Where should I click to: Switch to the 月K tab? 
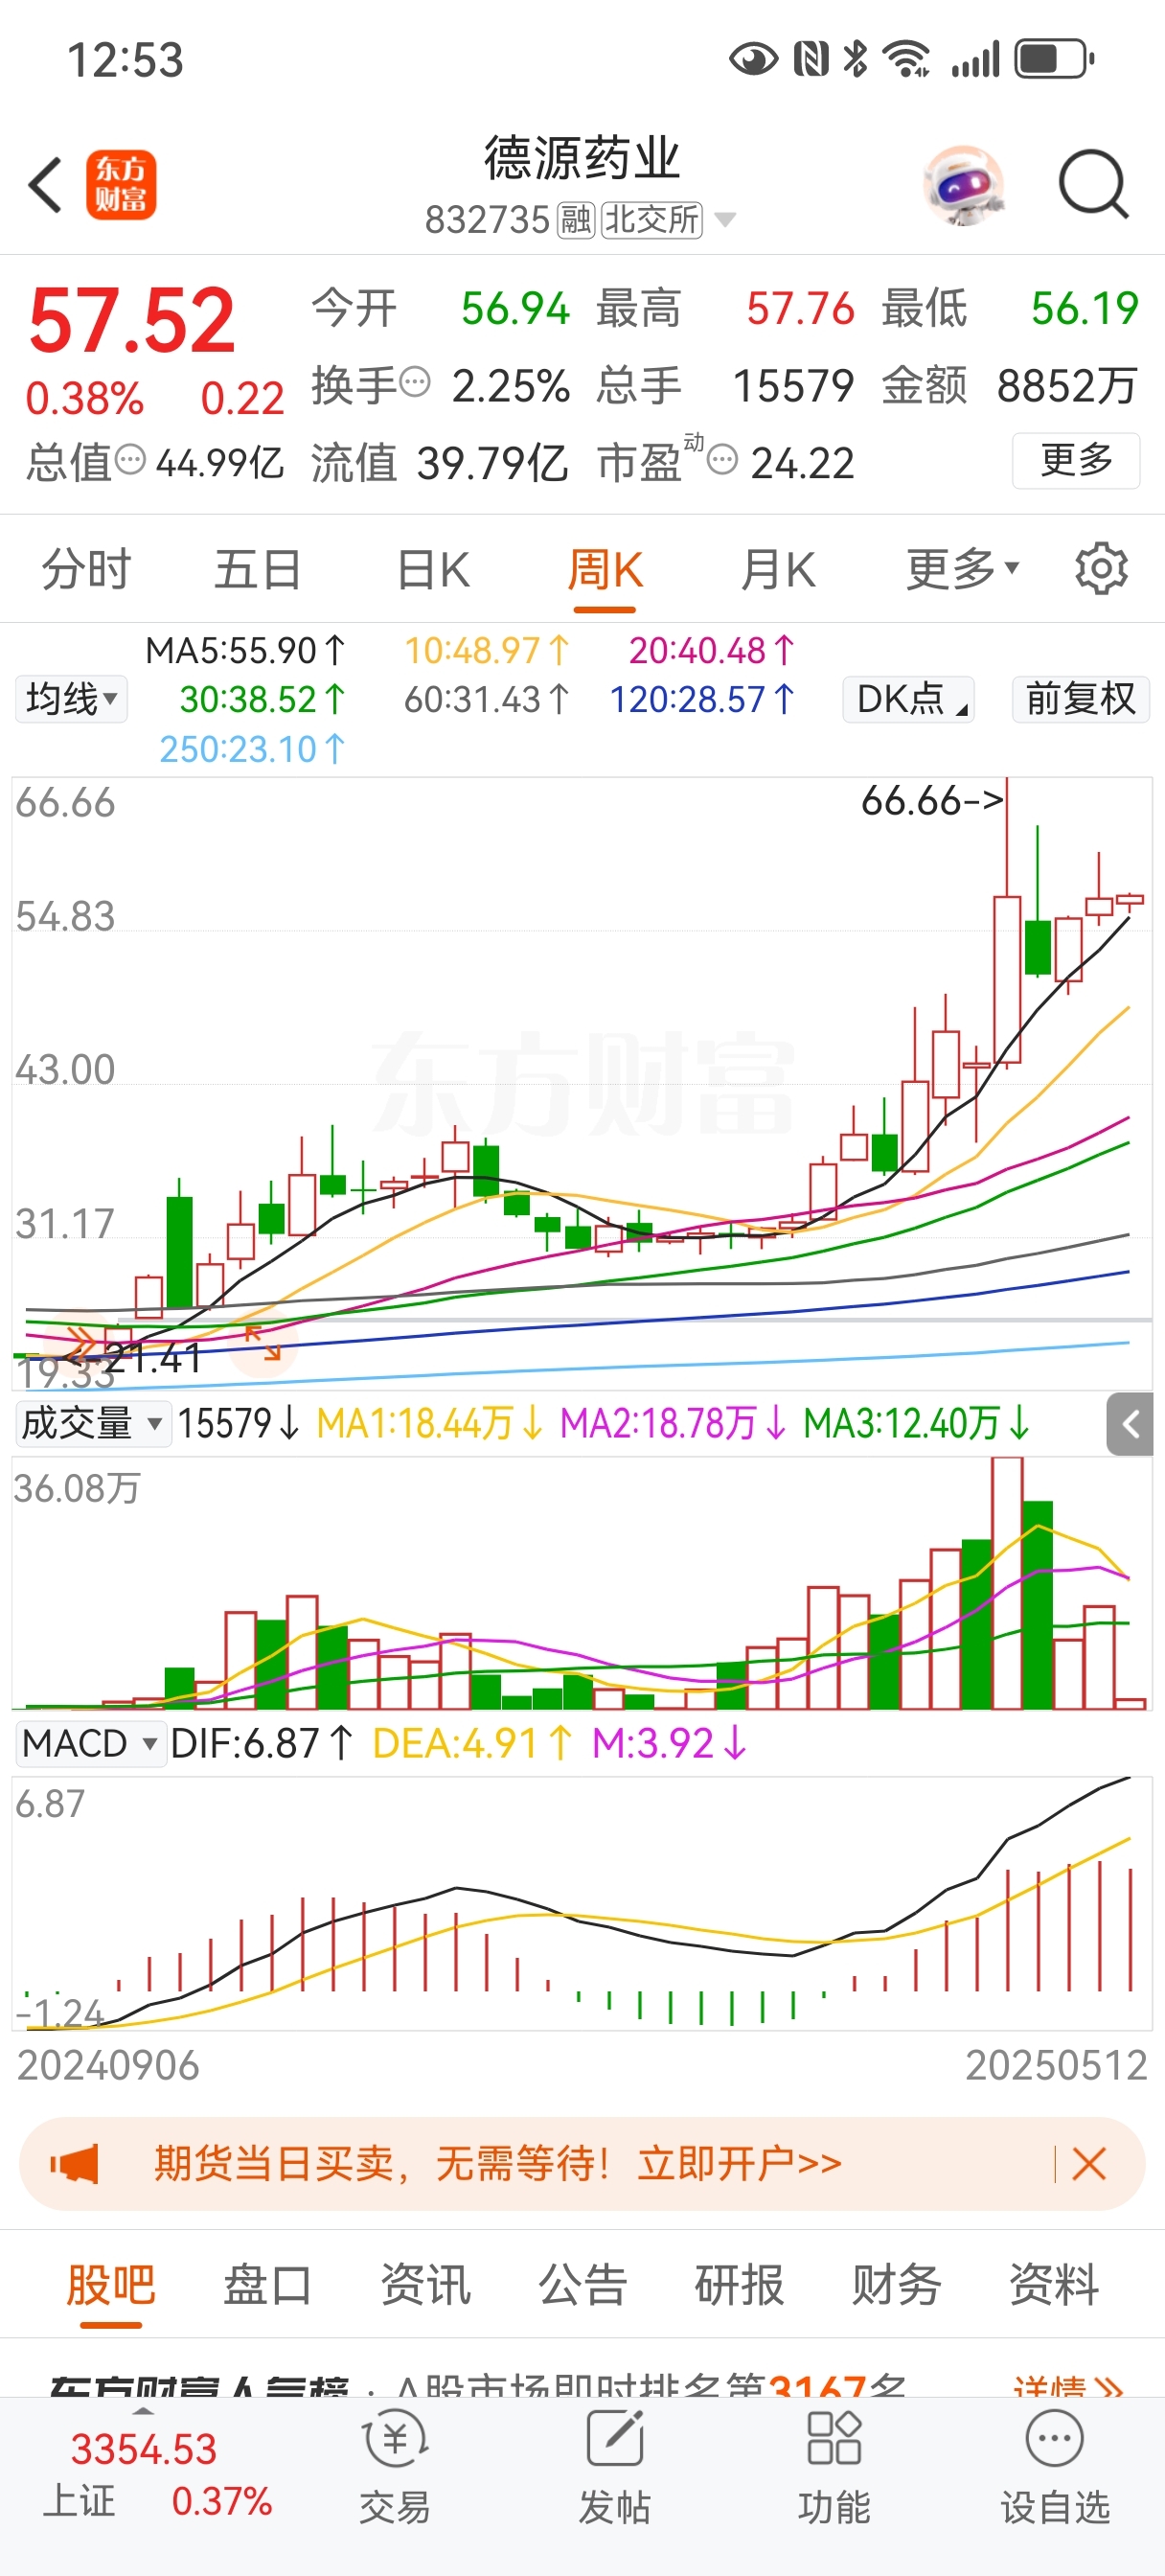pyautogui.click(x=778, y=569)
